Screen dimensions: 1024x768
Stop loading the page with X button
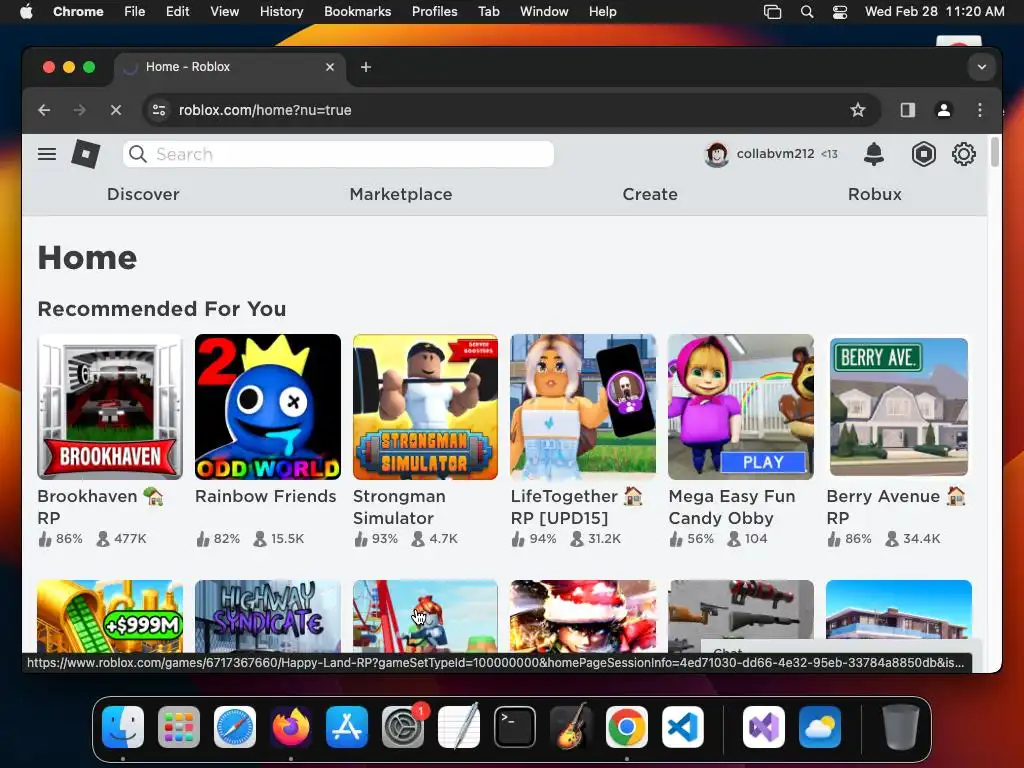click(x=116, y=110)
